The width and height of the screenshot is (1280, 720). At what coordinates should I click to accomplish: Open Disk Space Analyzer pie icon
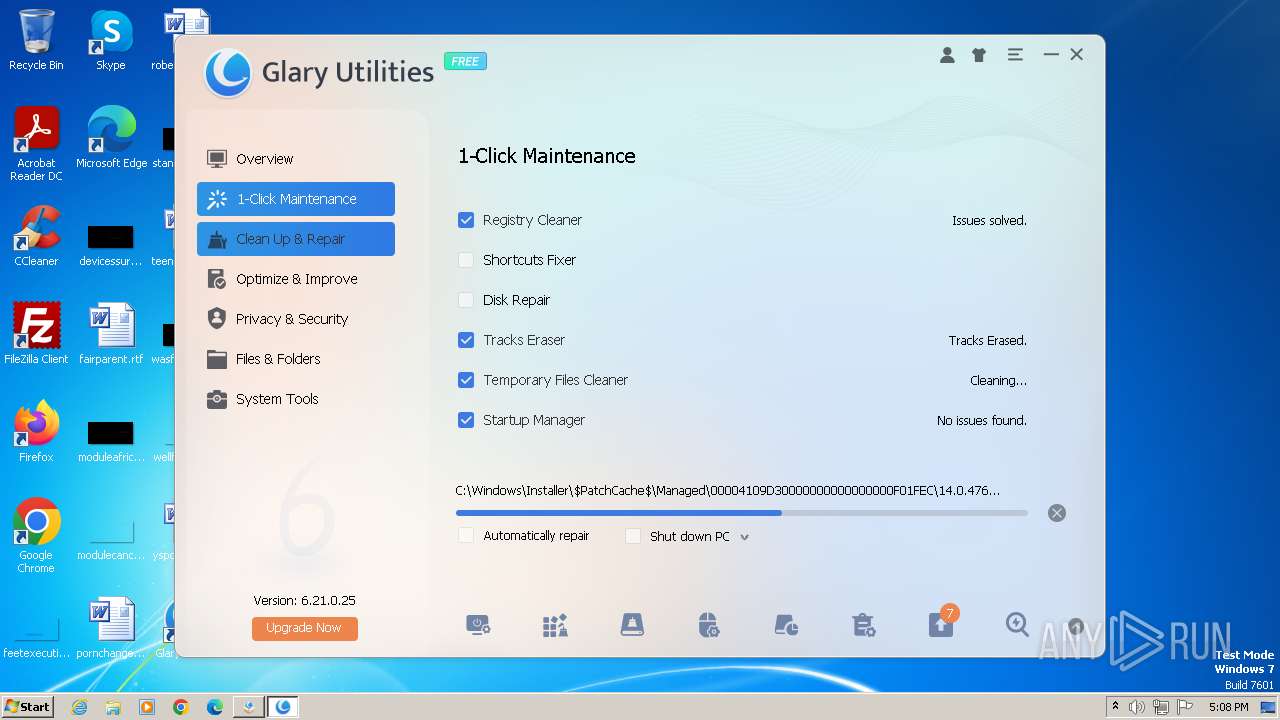click(786, 626)
